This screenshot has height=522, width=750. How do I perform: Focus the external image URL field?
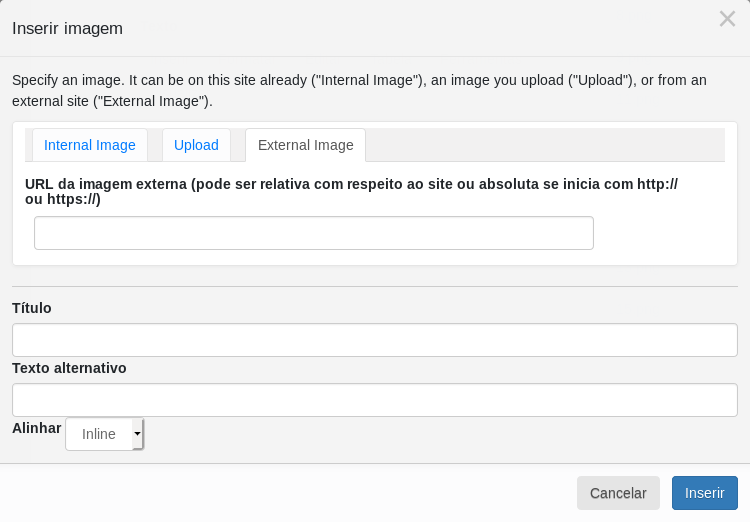click(x=313, y=233)
